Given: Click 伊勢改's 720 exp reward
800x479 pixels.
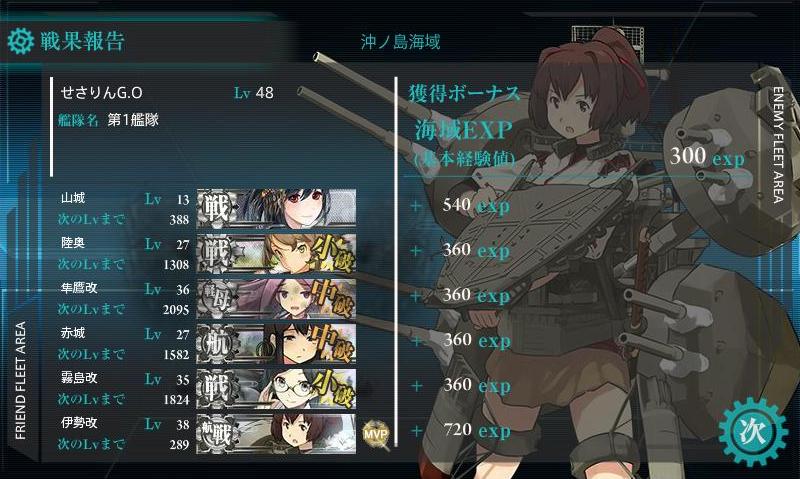Looking at the screenshot, I should 477,431.
